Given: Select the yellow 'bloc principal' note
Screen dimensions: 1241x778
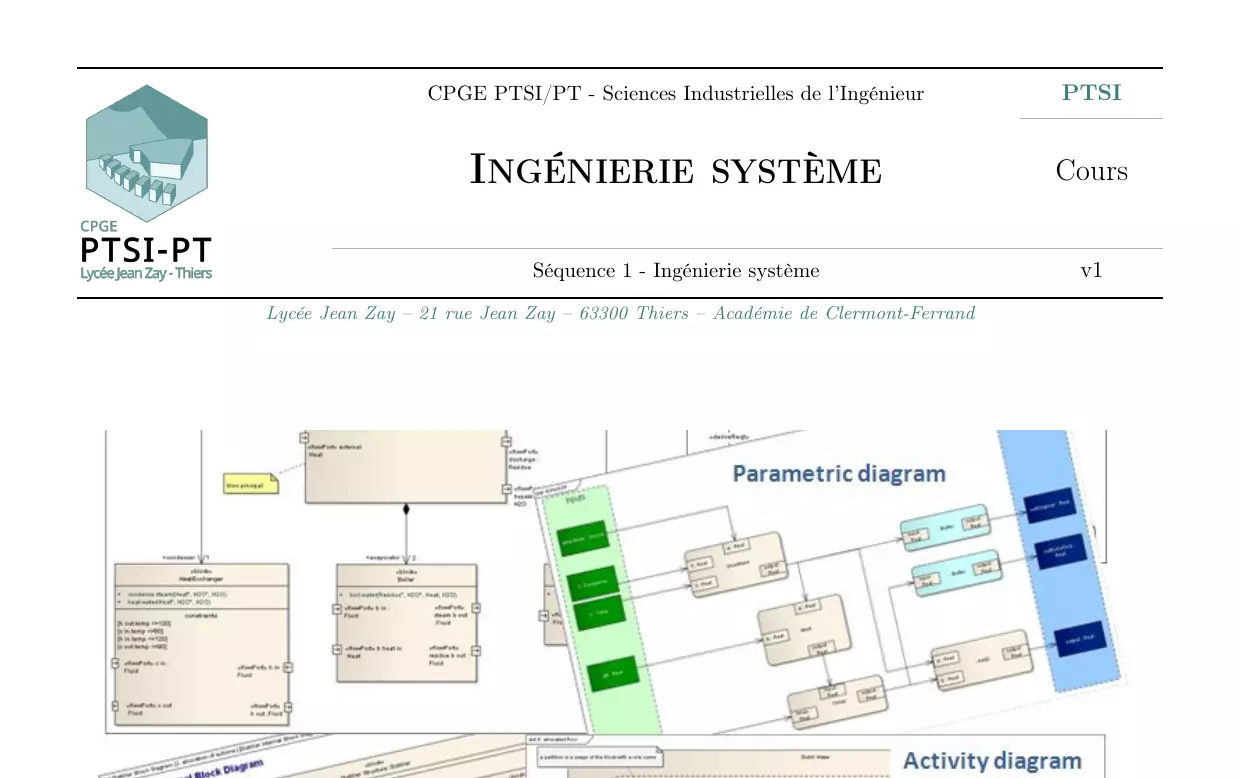Looking at the screenshot, I should click(x=251, y=482).
